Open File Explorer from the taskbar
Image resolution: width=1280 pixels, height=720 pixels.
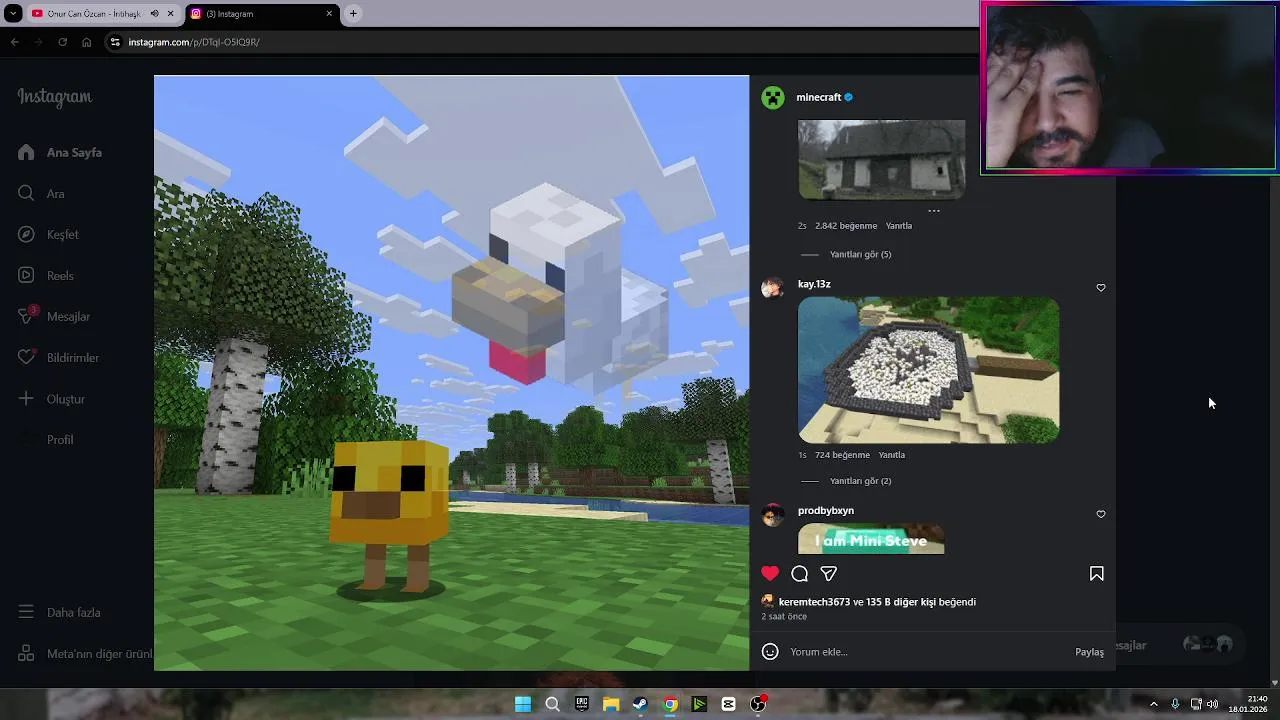[611, 704]
